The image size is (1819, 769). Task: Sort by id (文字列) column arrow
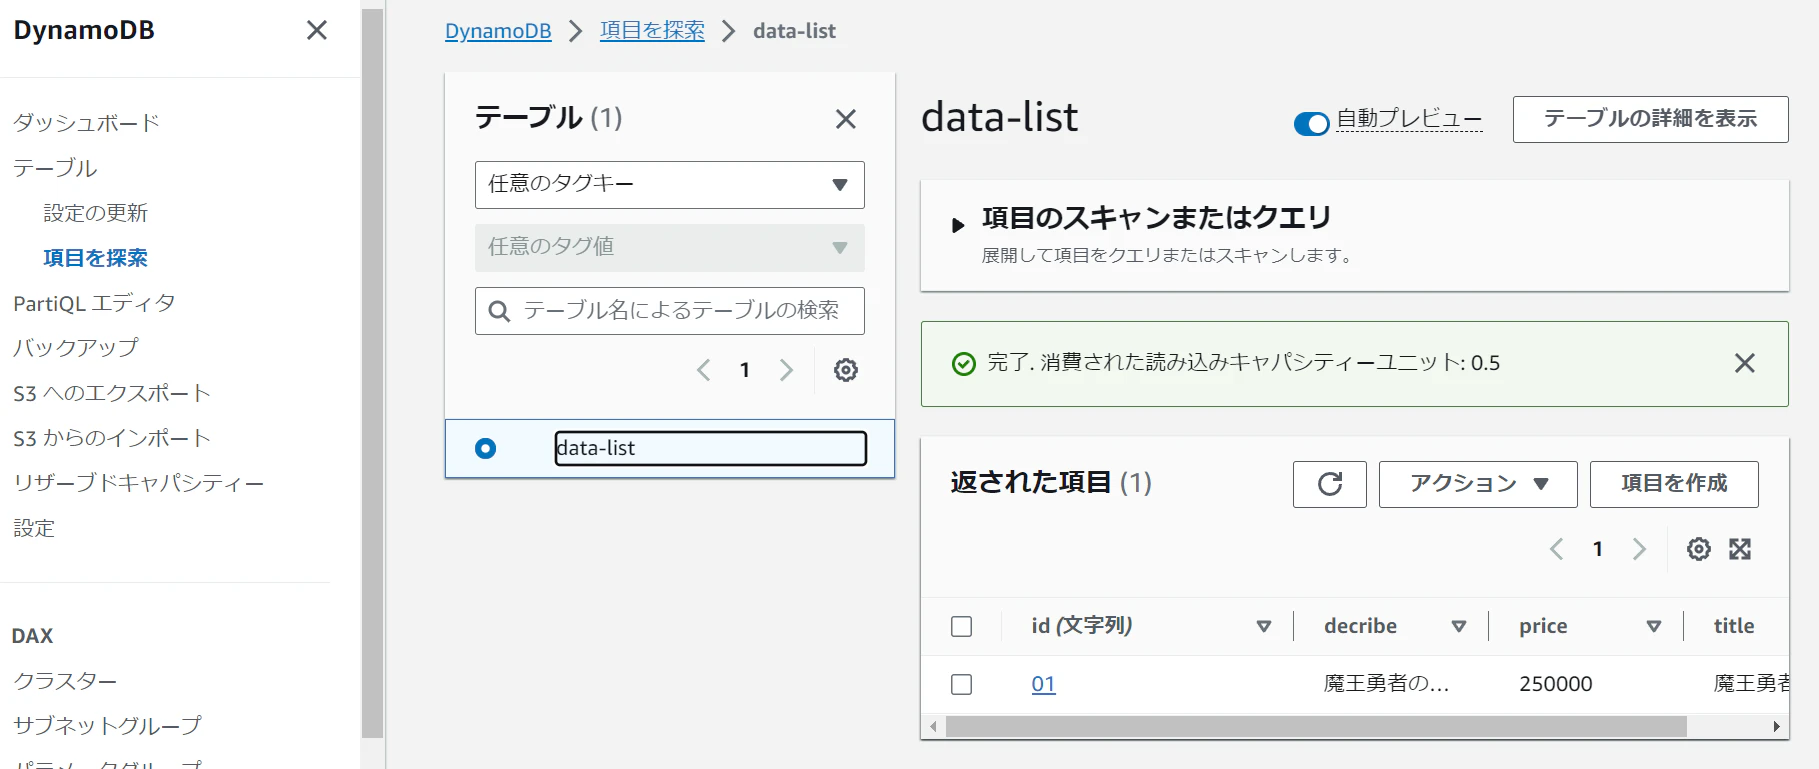pyautogui.click(x=1264, y=626)
